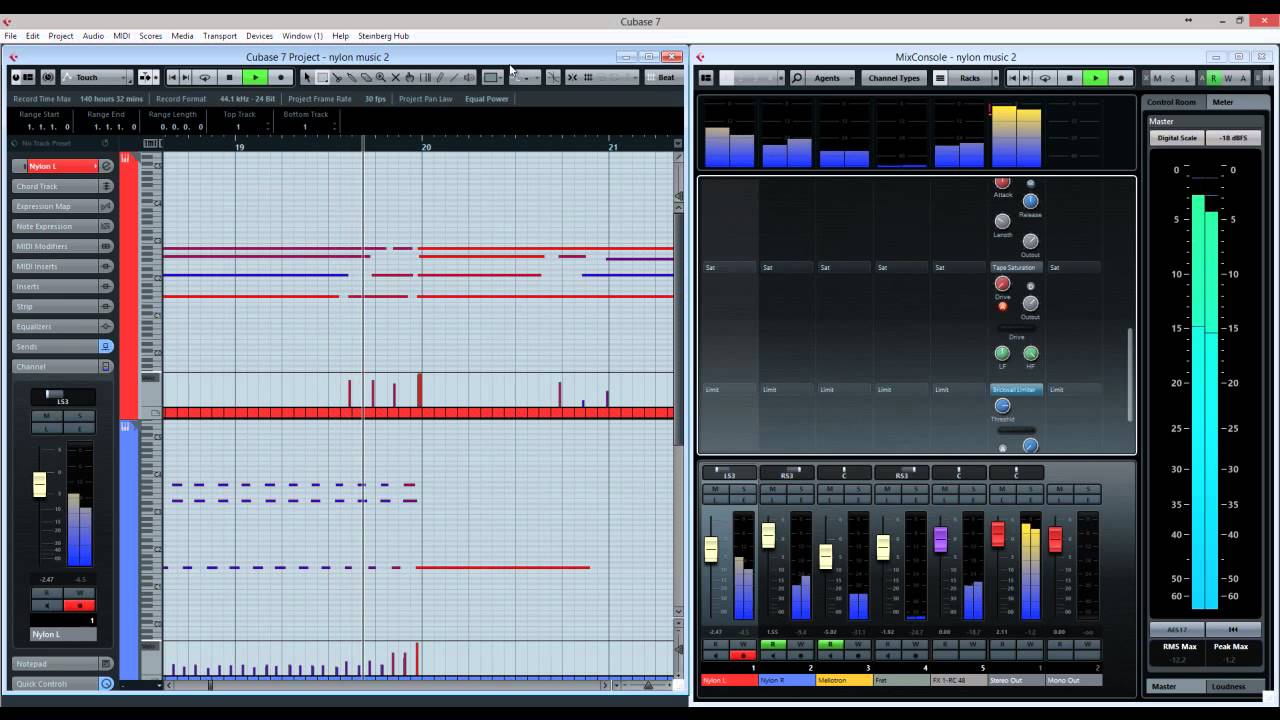Open the MixConsole window layout setup icon
The width and height of the screenshot is (1280, 720).
705,77
